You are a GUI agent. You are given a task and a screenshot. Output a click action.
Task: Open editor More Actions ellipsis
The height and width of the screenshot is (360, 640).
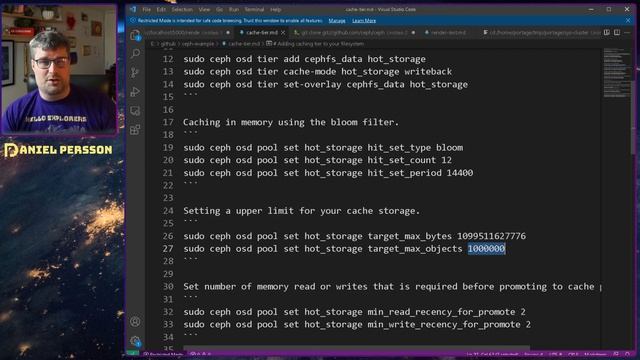point(627,32)
